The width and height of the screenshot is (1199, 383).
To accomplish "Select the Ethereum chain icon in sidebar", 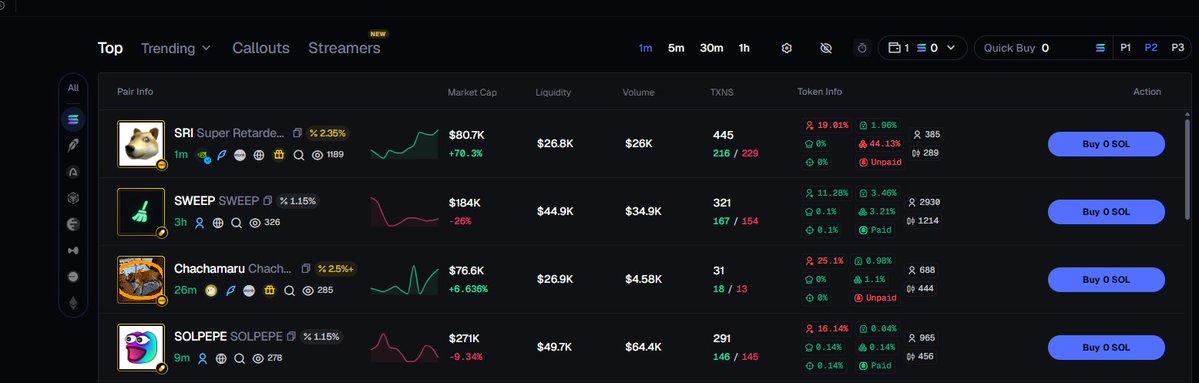I will 73,303.
